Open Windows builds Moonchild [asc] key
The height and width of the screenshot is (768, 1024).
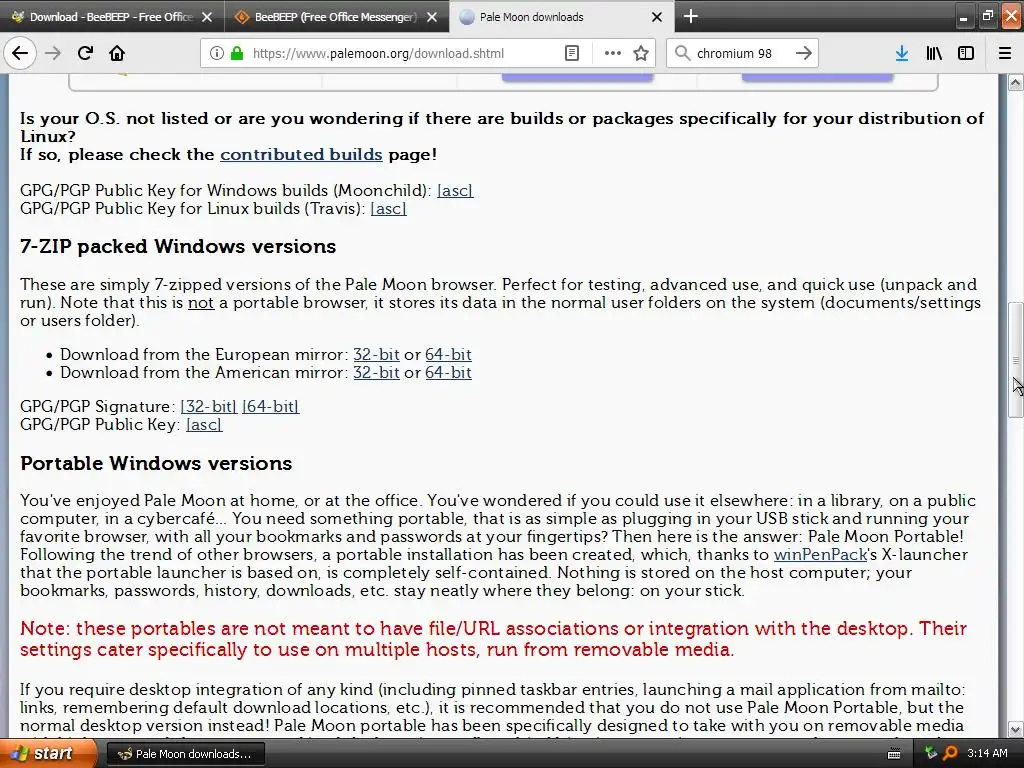point(455,191)
